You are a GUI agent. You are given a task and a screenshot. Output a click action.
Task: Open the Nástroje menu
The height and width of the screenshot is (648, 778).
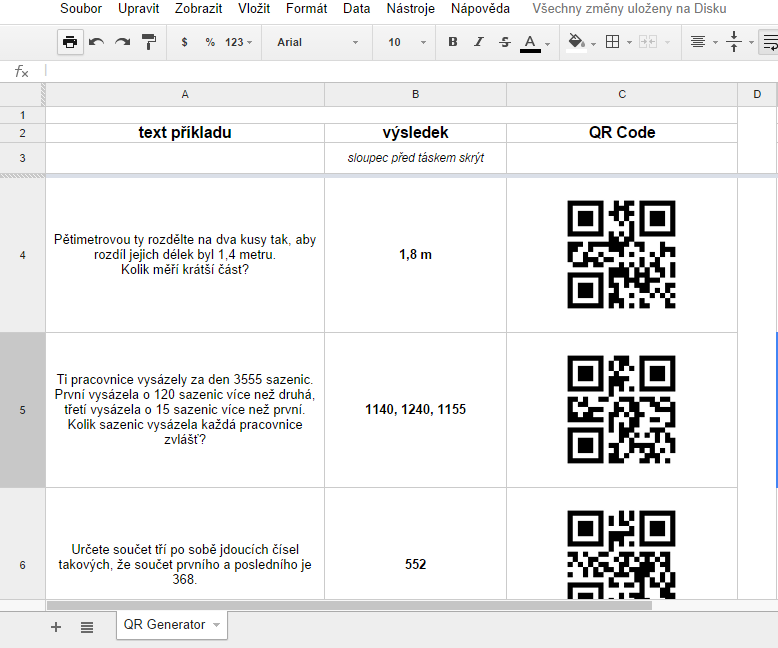tap(411, 8)
